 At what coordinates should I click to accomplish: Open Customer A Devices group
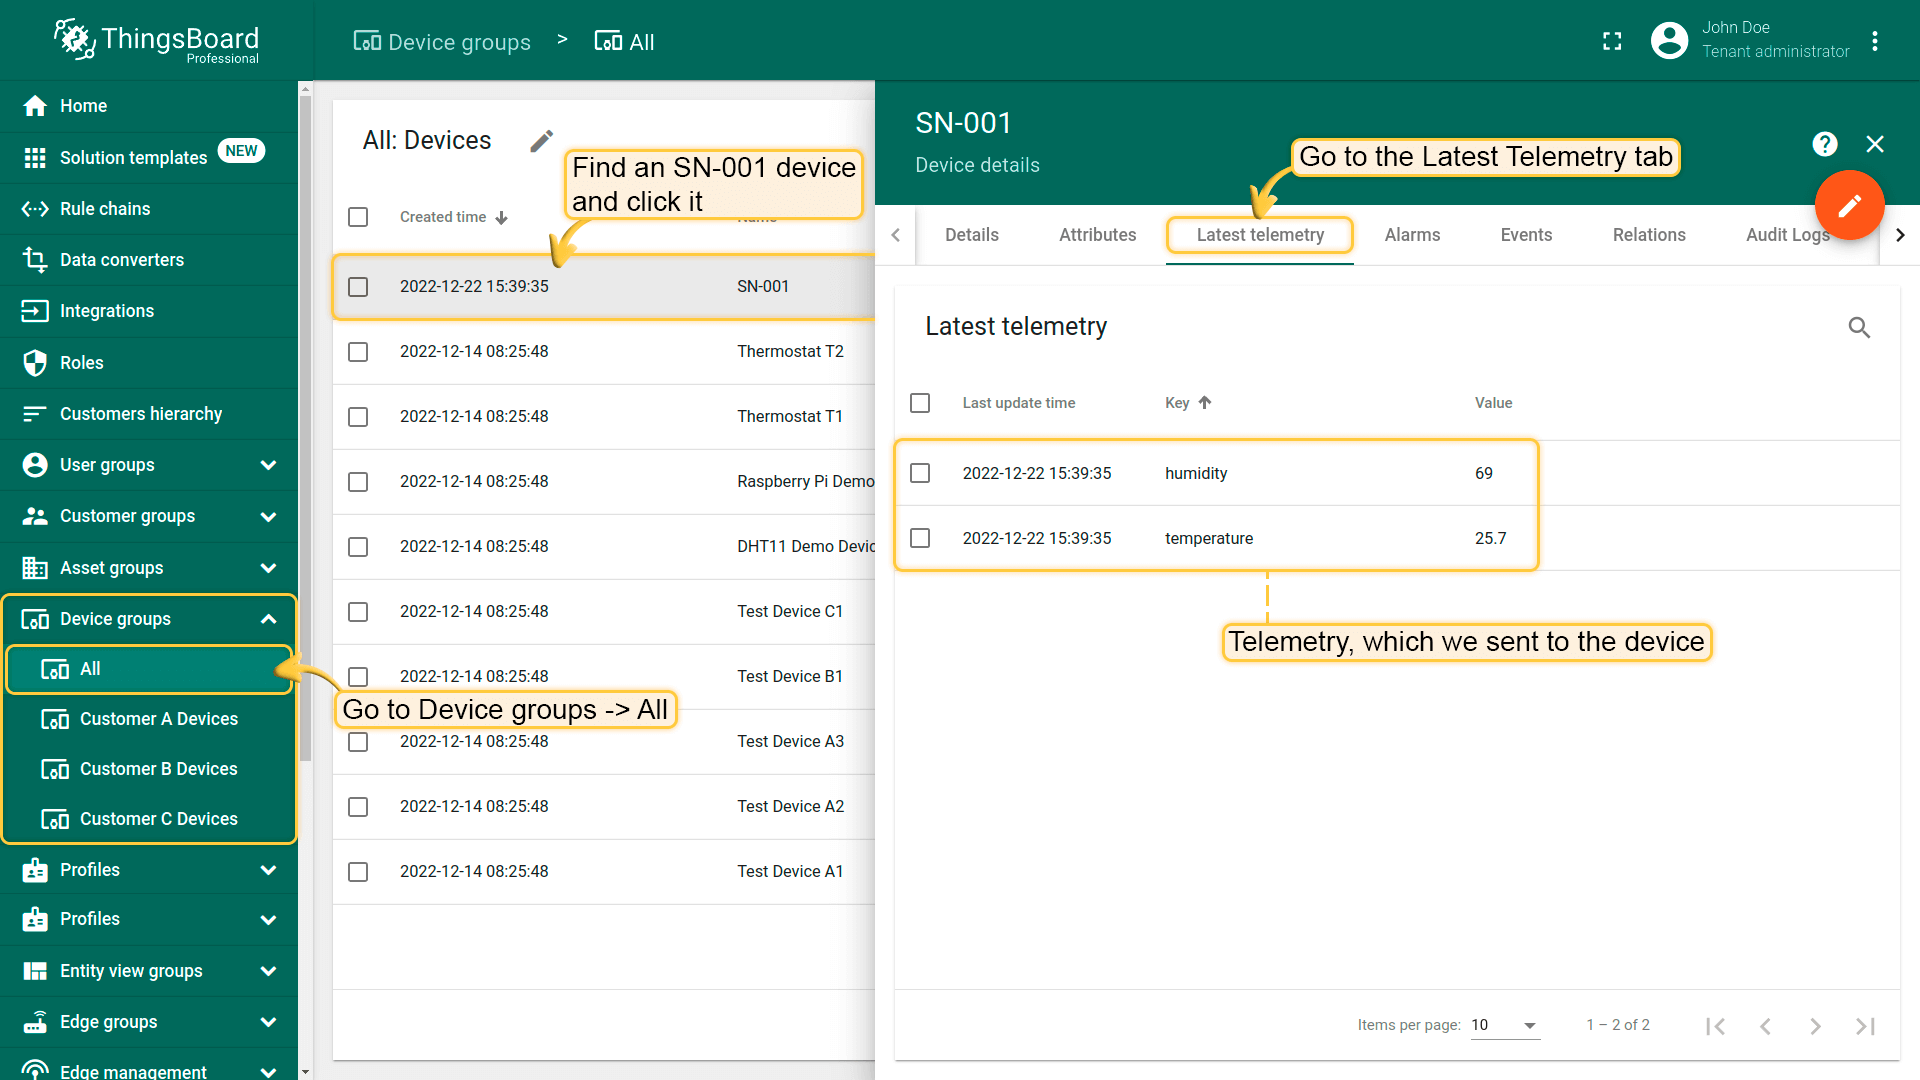click(x=158, y=719)
